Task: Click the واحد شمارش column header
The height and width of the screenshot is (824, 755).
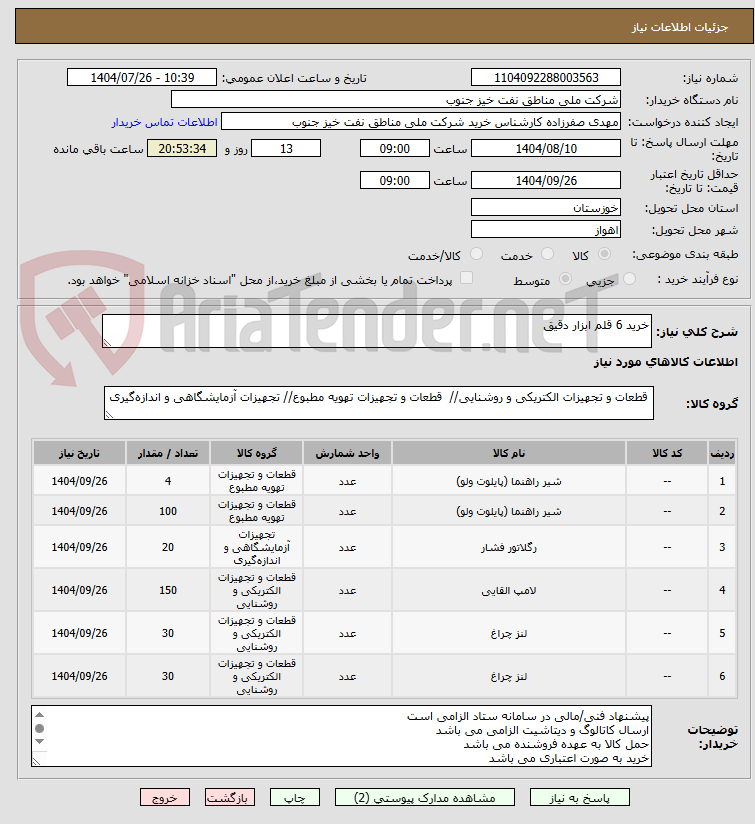Action: [x=347, y=453]
